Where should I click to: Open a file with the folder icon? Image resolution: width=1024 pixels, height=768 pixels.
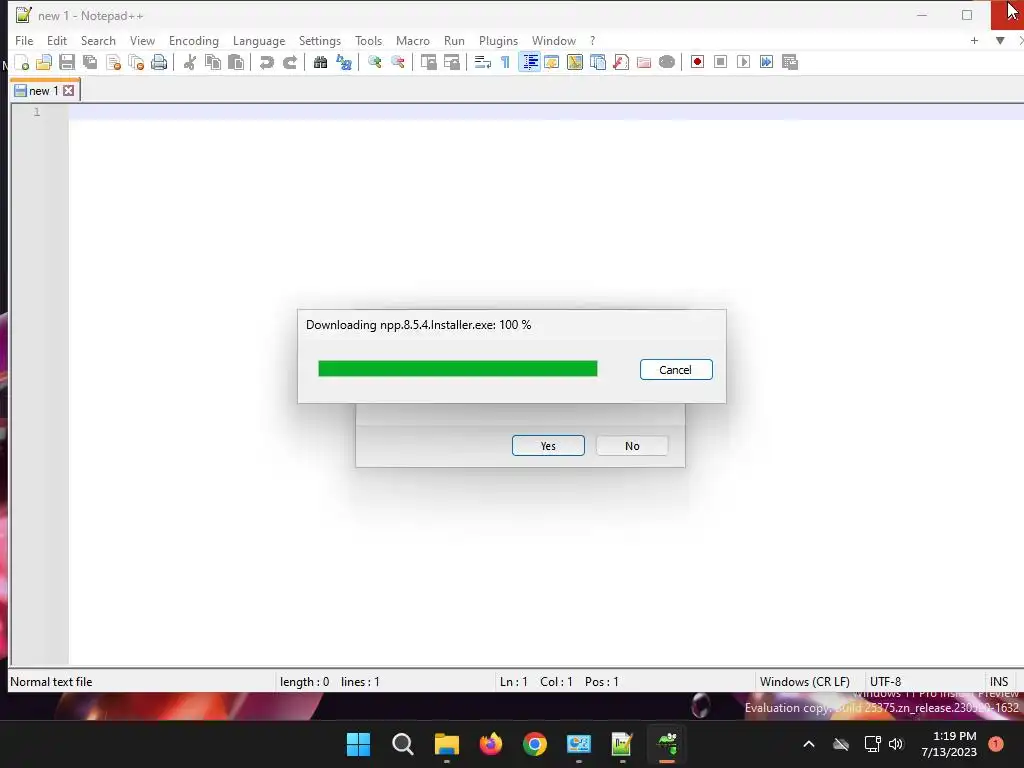44,62
